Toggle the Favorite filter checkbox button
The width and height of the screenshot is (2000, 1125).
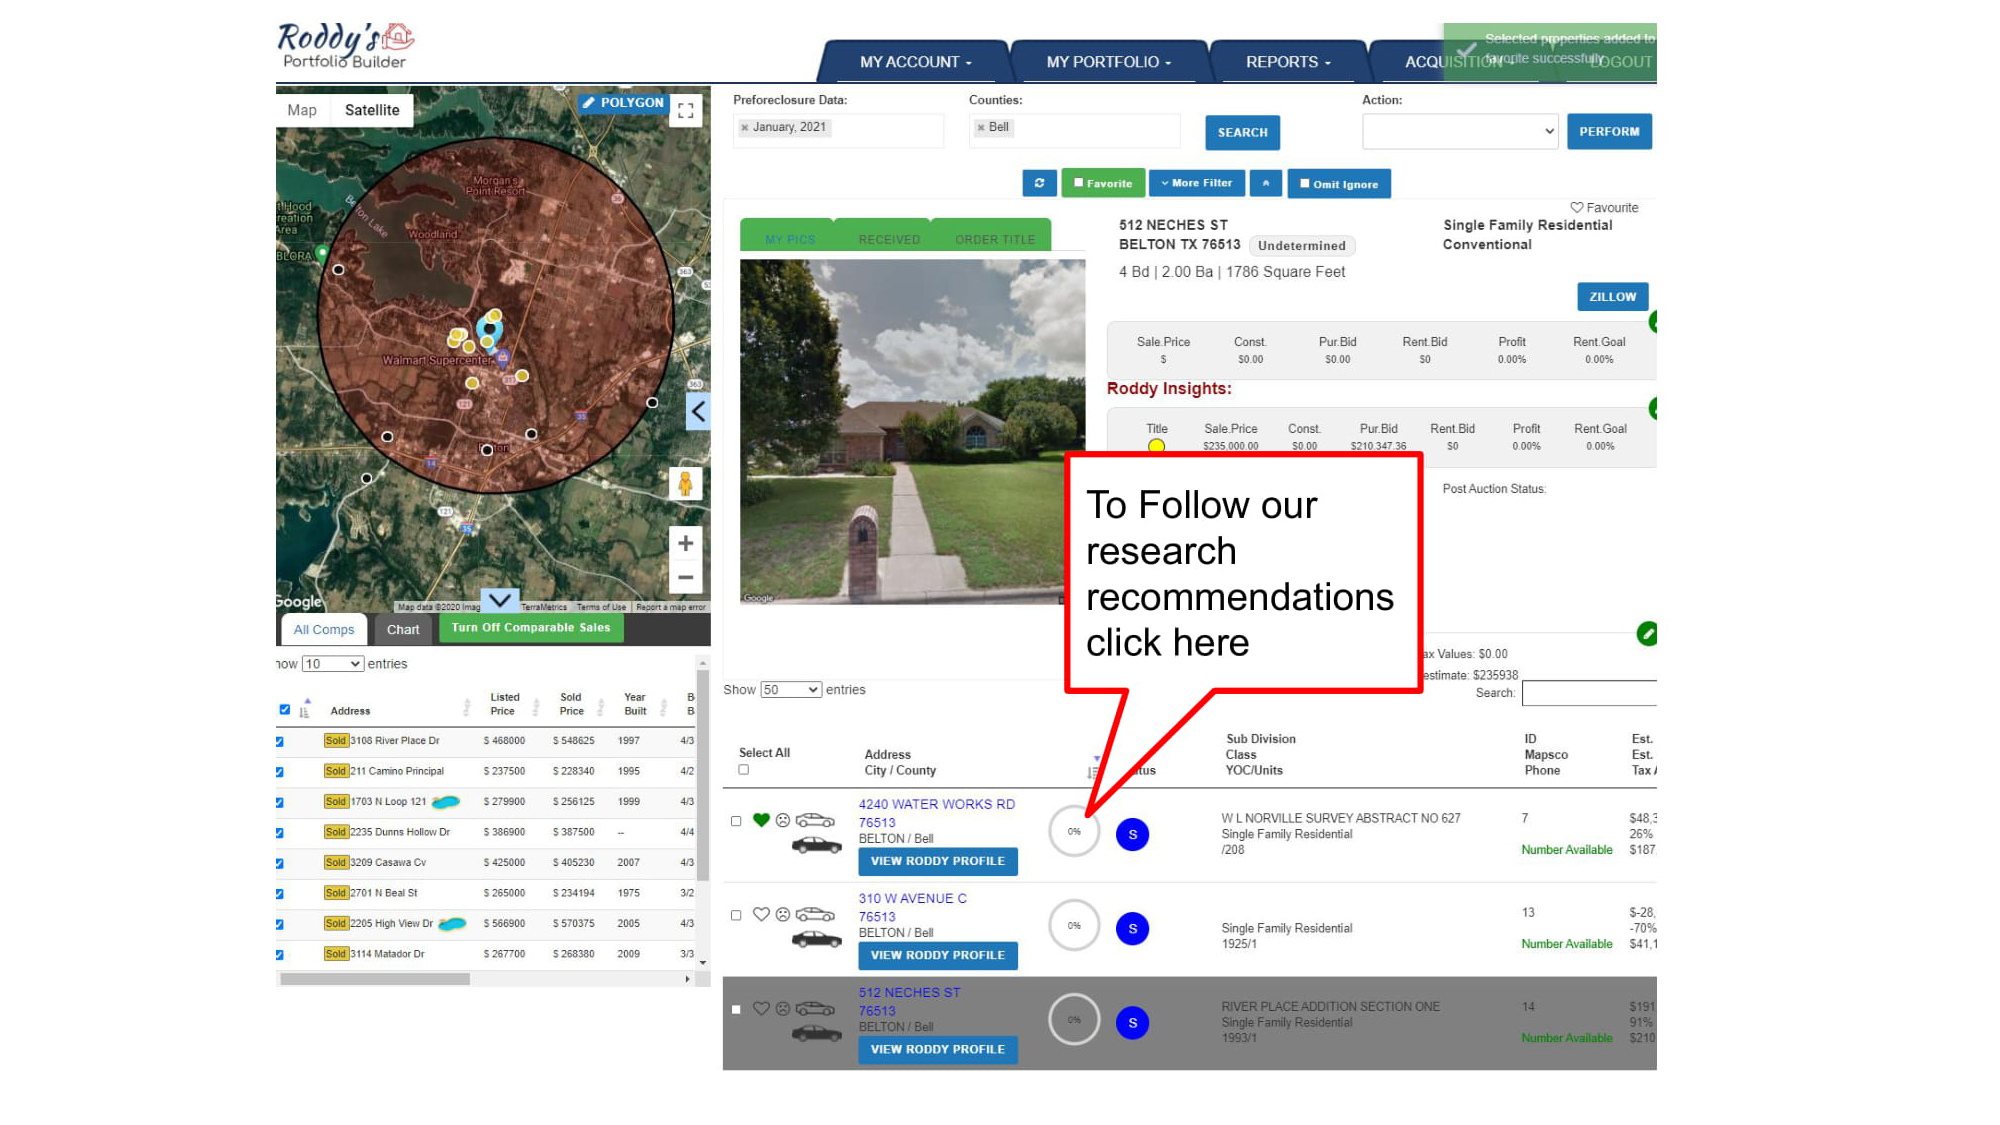click(x=1103, y=183)
